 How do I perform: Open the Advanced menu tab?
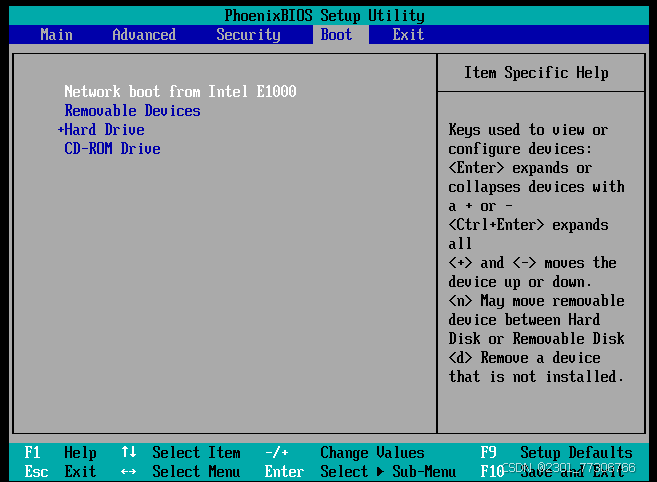(144, 34)
